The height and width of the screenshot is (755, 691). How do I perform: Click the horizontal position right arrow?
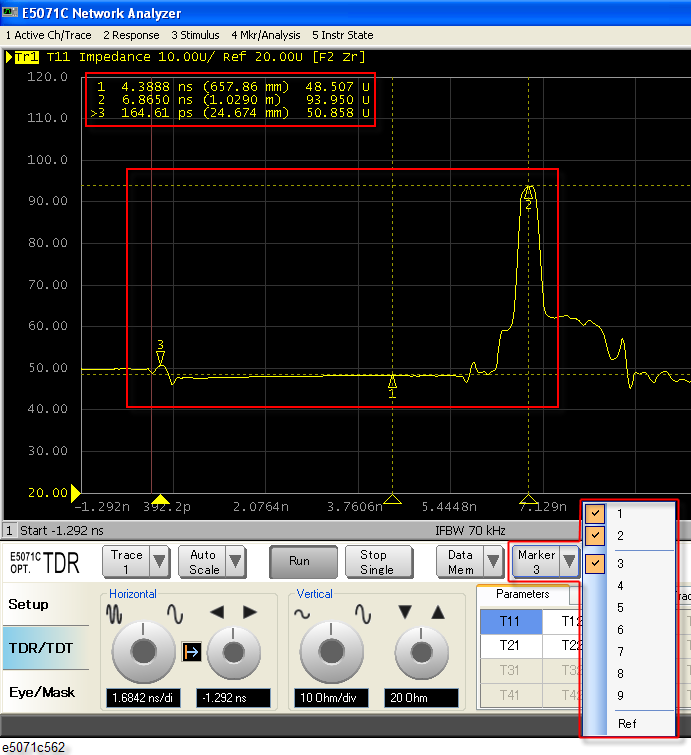250,612
